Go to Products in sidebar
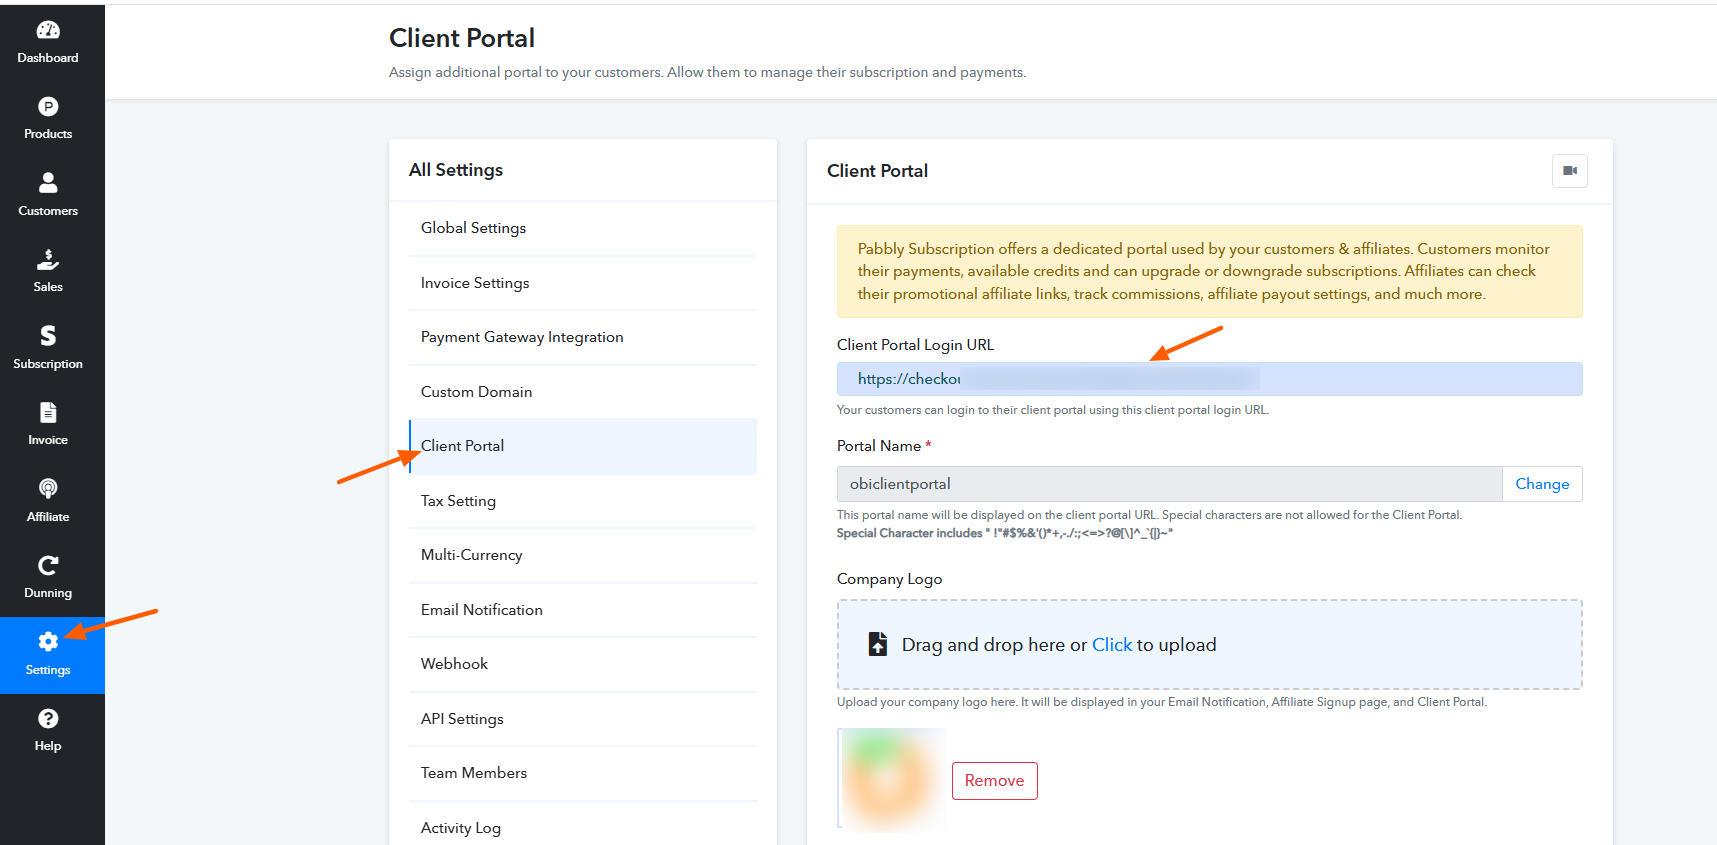This screenshot has height=845, width=1717. click(x=48, y=107)
